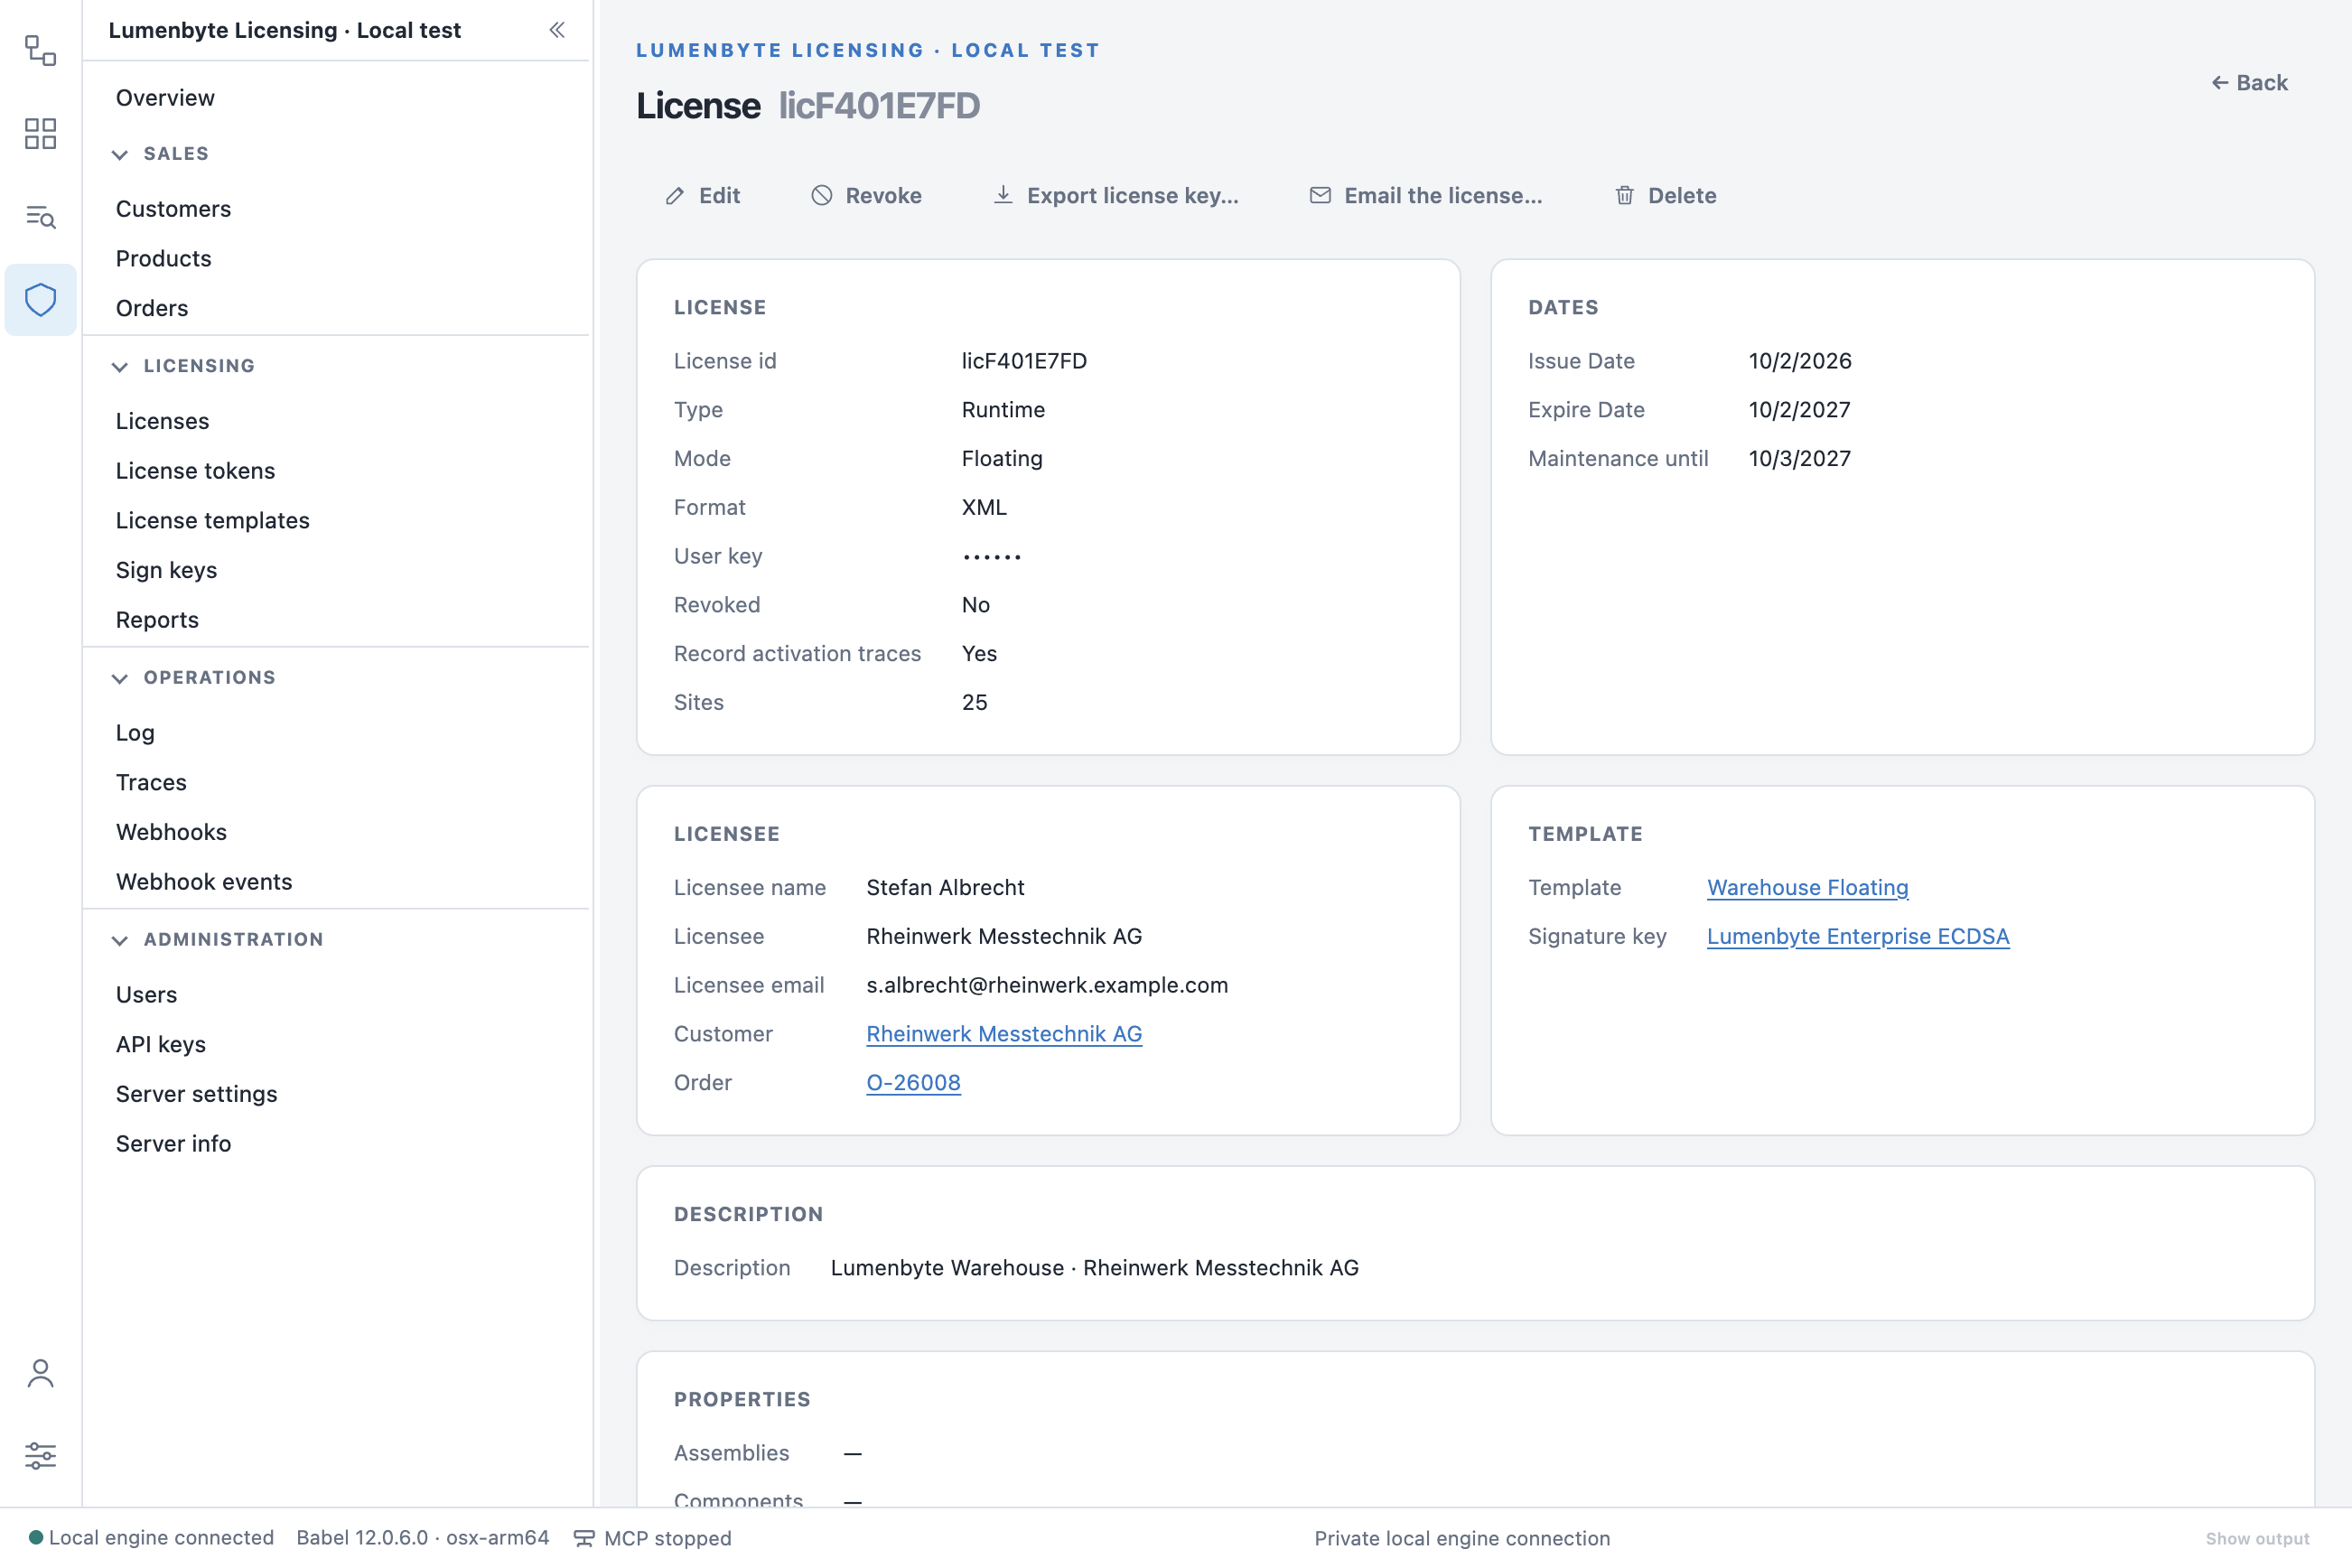The height and width of the screenshot is (1568, 2352).
Task: Collapse the sidebar with the double chevron
Action: click(x=557, y=30)
